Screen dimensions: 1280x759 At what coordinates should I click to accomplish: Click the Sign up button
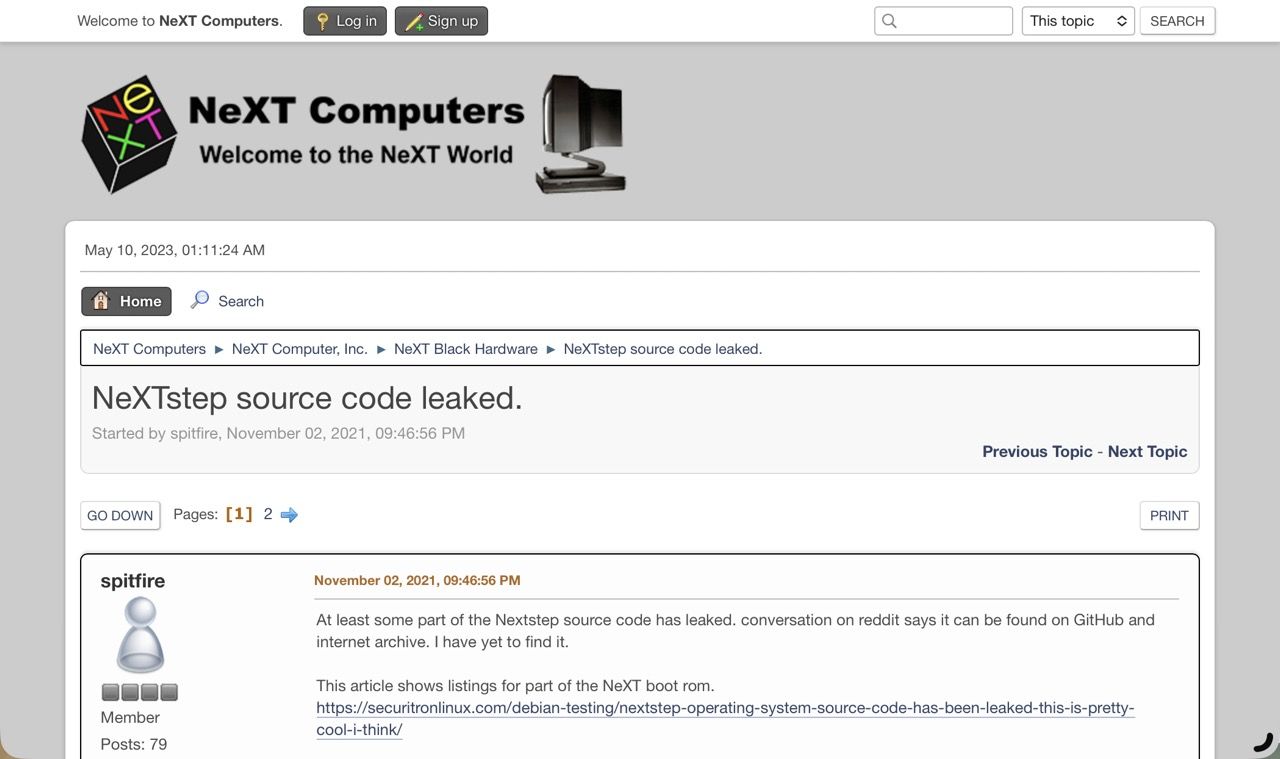(x=441, y=21)
